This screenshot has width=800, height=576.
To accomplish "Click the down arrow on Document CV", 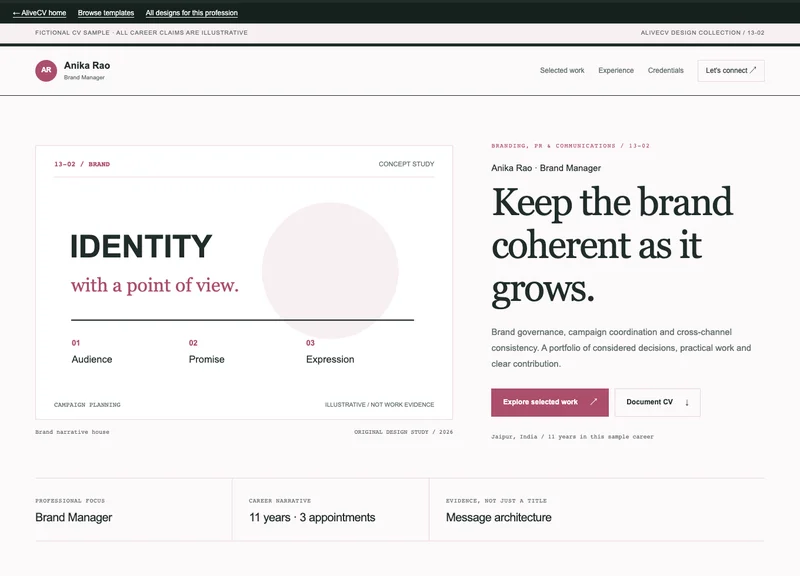I will (x=687, y=403).
